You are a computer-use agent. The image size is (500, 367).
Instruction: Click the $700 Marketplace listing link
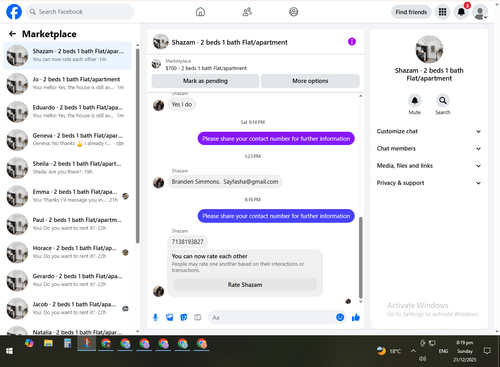click(206, 68)
